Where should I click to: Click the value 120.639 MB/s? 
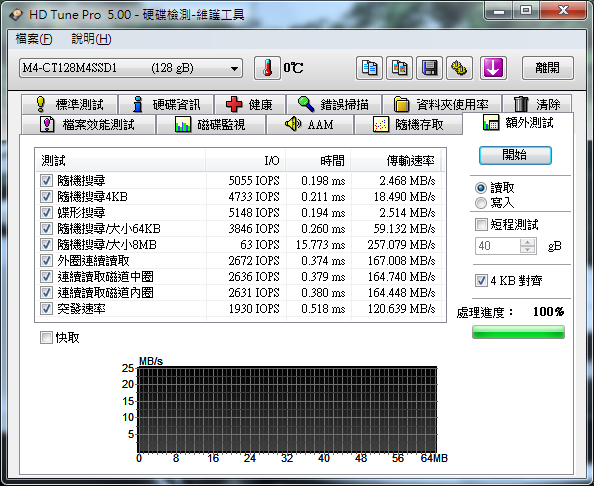tap(401, 309)
